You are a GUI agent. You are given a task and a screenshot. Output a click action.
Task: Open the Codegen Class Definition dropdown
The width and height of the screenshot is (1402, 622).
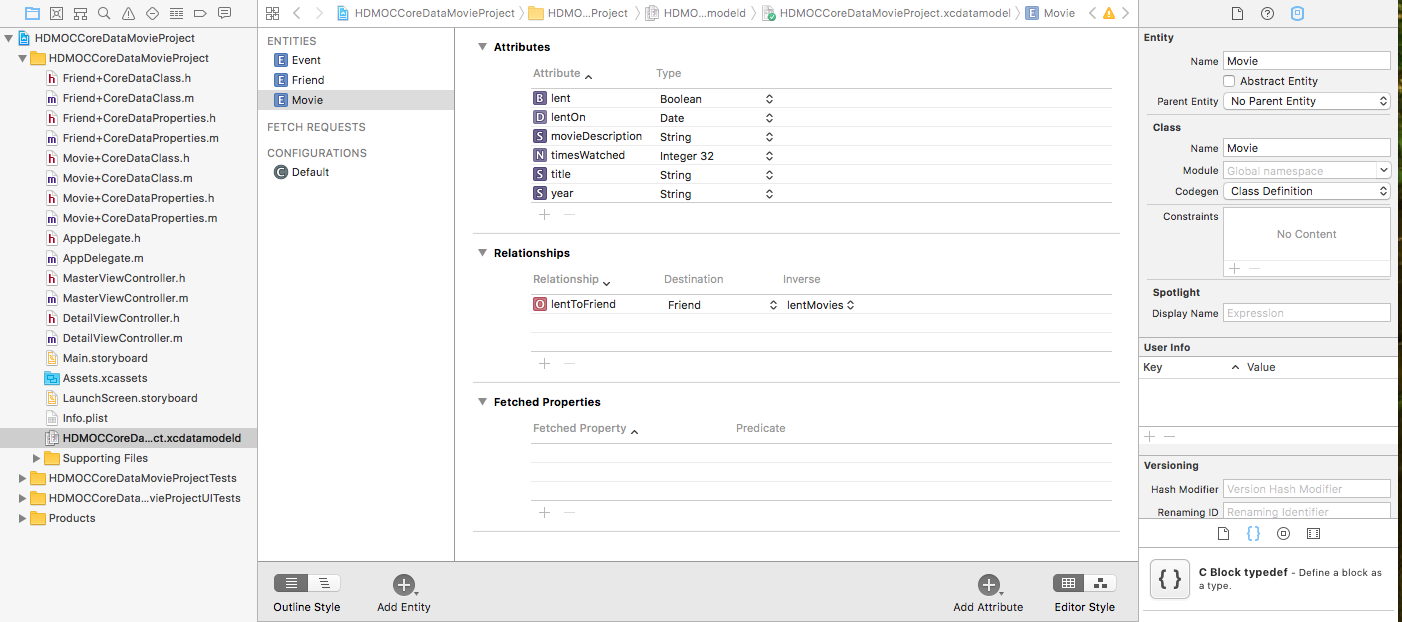[1307, 191]
